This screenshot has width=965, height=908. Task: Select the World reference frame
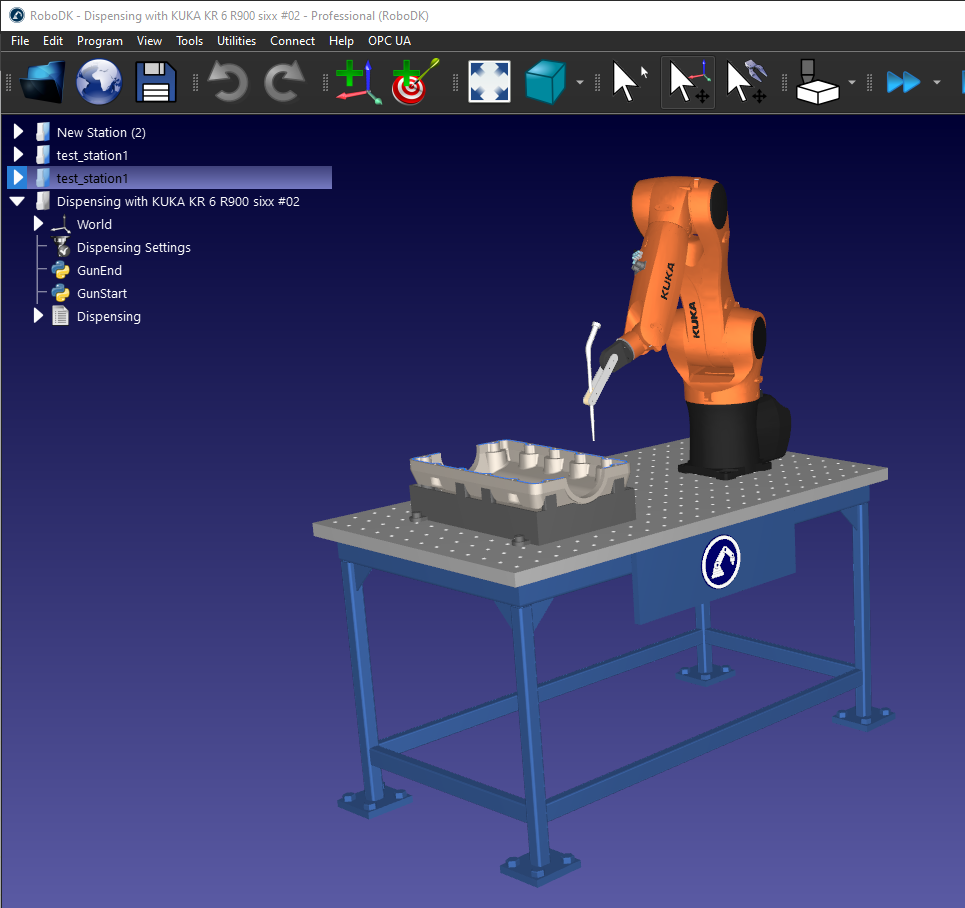coord(94,224)
